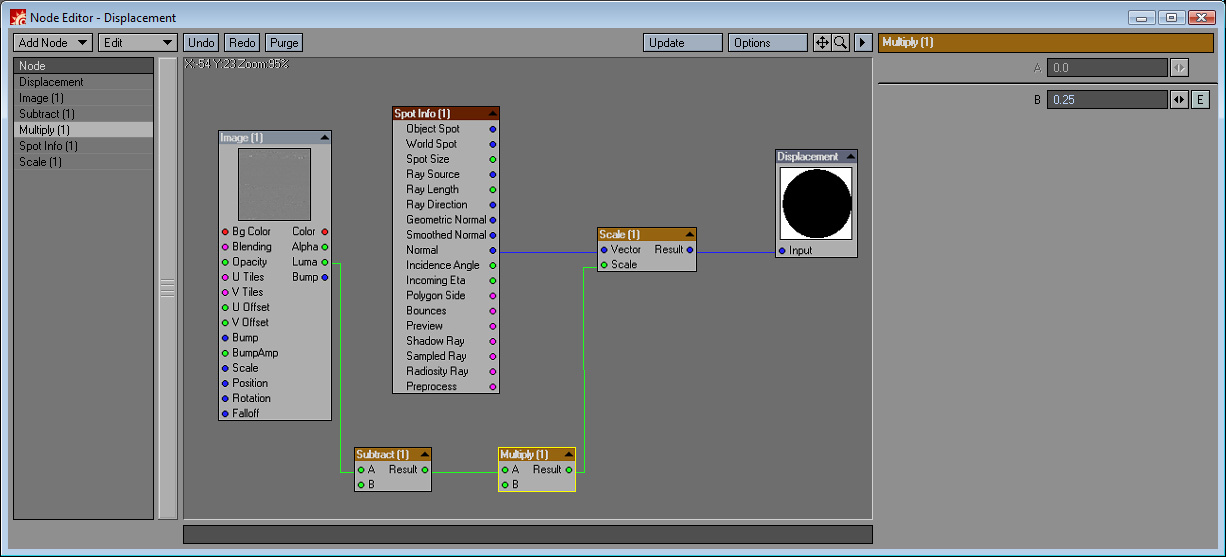Image resolution: width=1226 pixels, height=557 pixels.
Task: Click the A value arrows stepper
Action: (1179, 68)
